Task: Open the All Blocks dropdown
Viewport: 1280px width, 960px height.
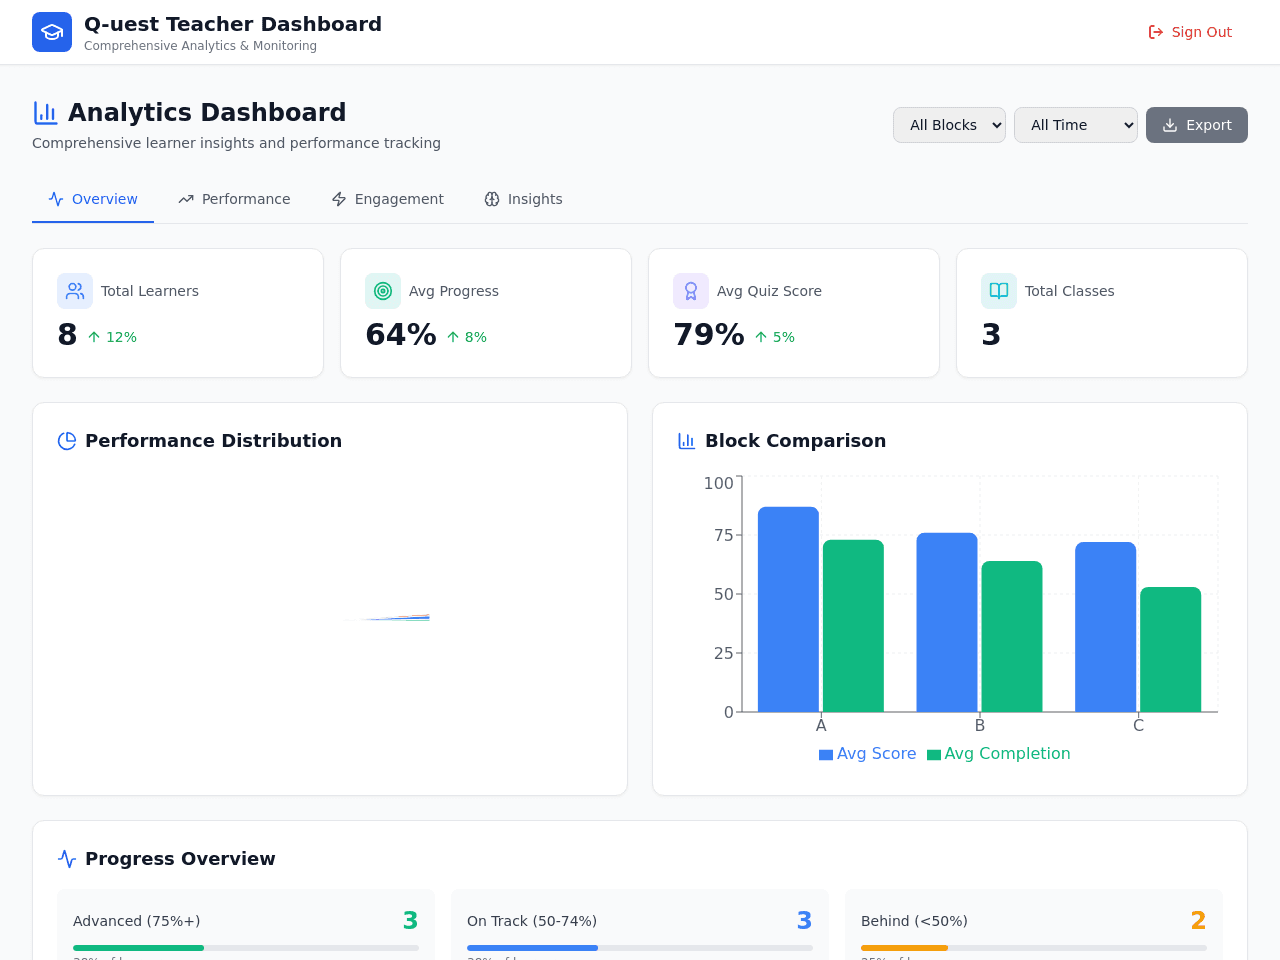Action: pyautogui.click(x=949, y=125)
